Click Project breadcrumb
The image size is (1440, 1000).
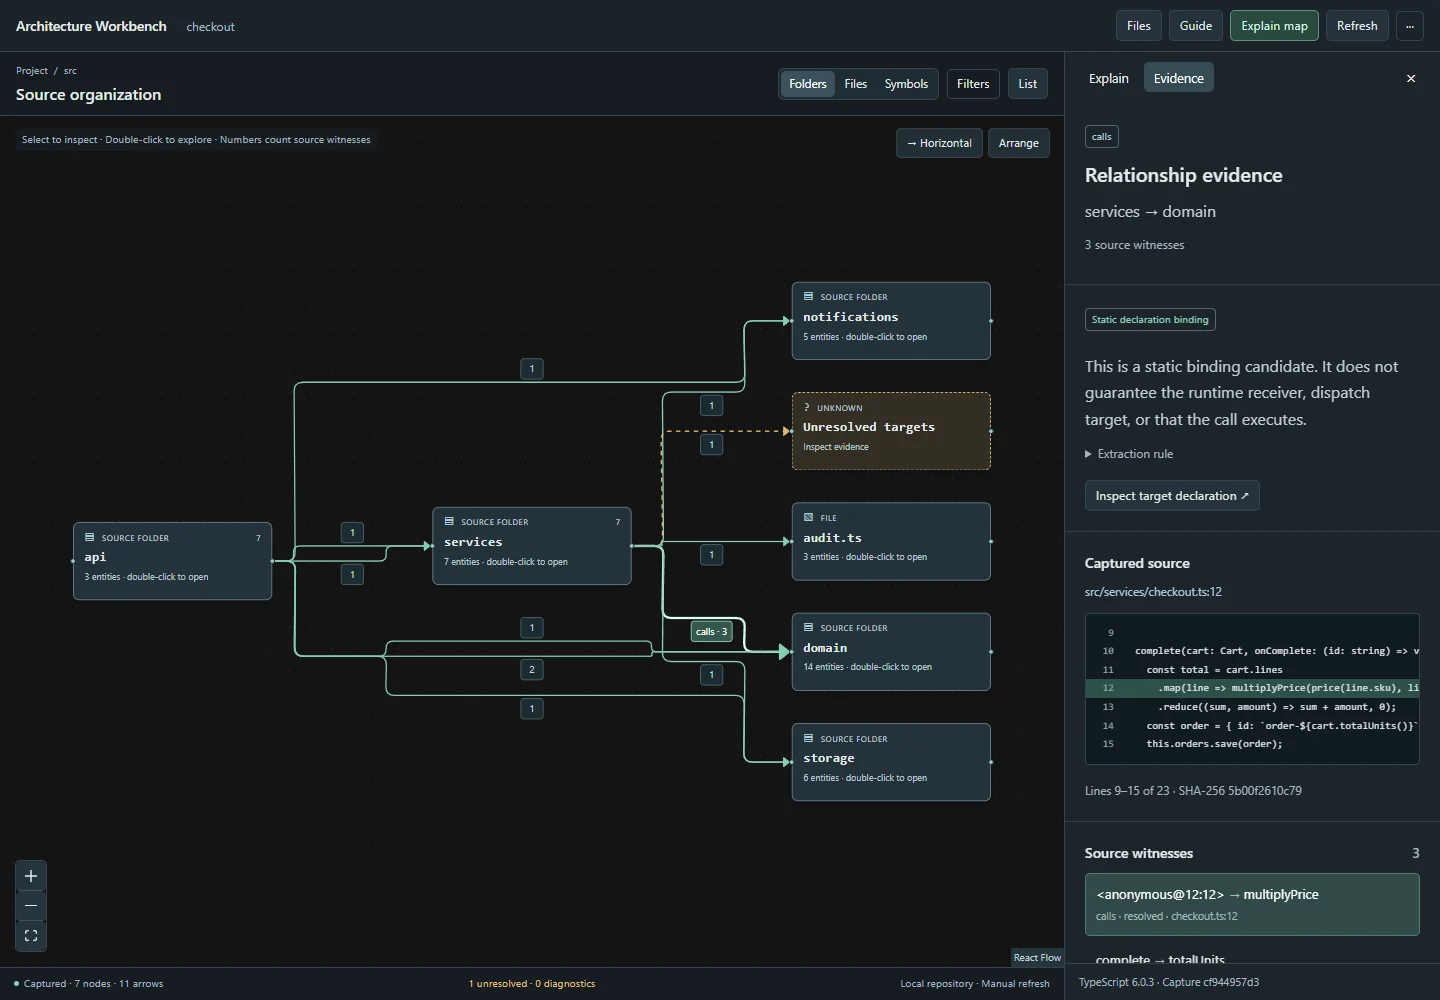pyautogui.click(x=32, y=71)
